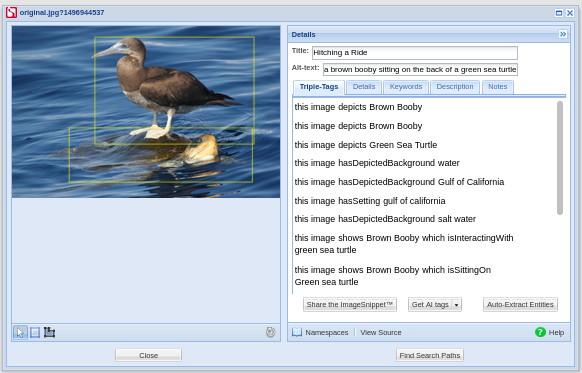Open the Namespaces book icon
This screenshot has width=582, height=373.
[297, 332]
